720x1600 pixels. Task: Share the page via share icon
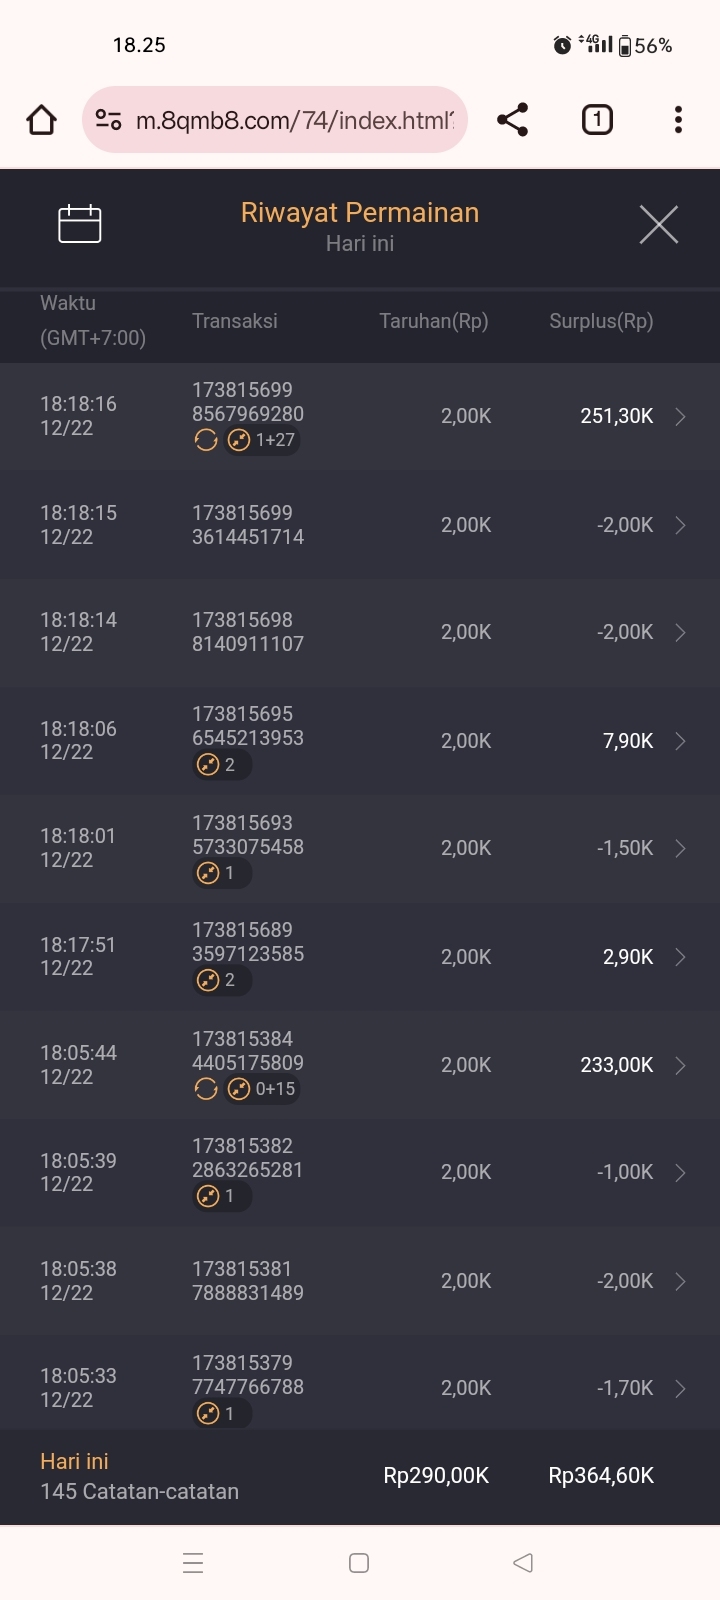coord(512,120)
